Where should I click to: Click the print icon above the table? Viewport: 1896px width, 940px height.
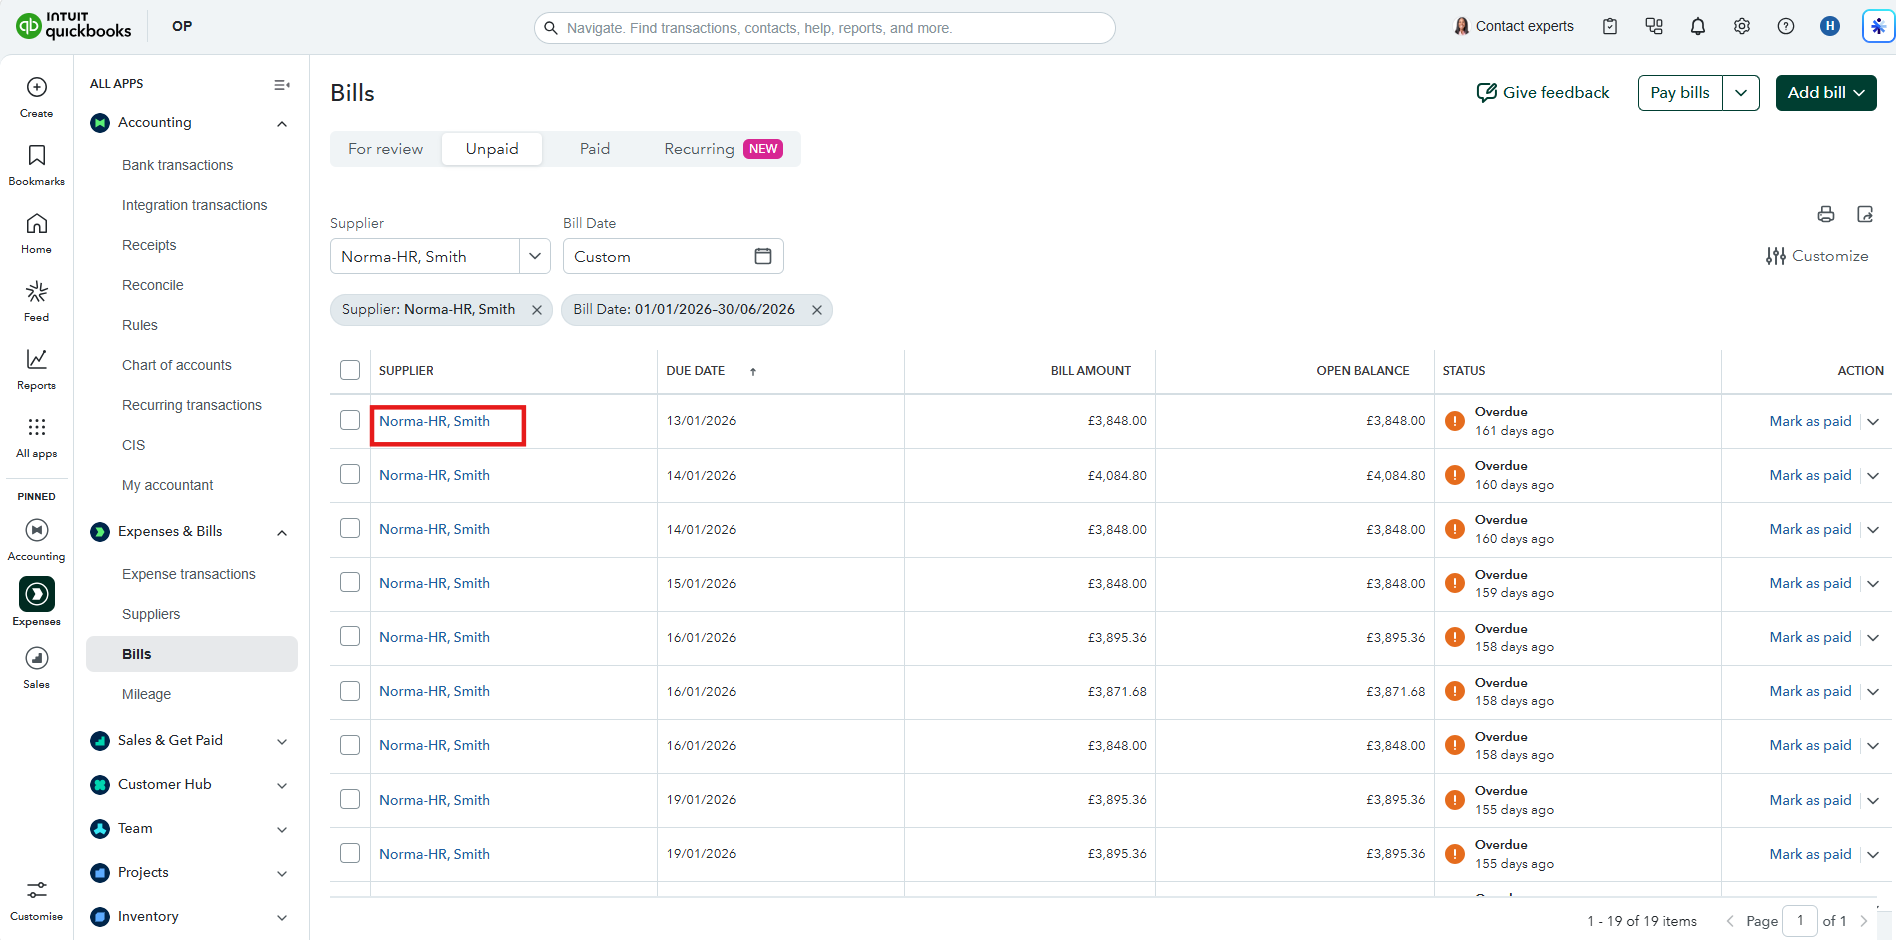(x=1826, y=214)
